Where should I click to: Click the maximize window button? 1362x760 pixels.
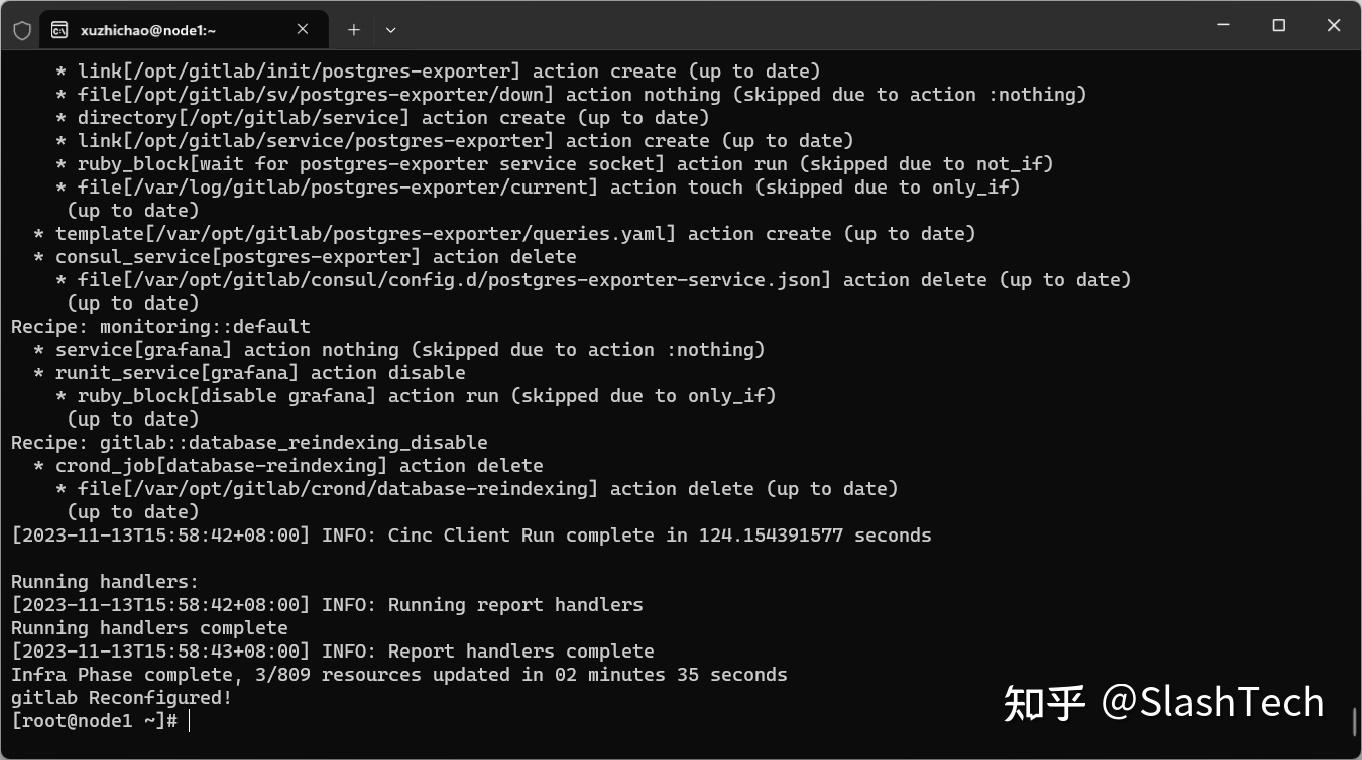[x=1278, y=27]
